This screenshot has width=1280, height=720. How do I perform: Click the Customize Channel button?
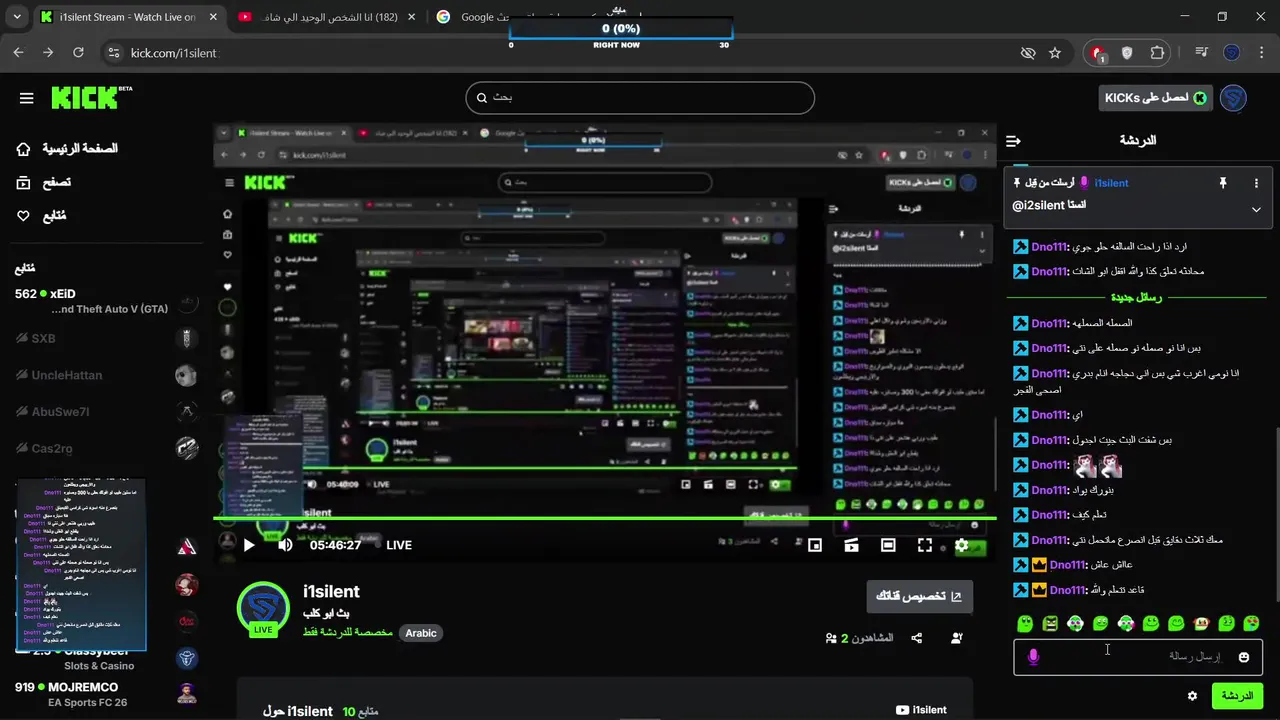(x=919, y=596)
